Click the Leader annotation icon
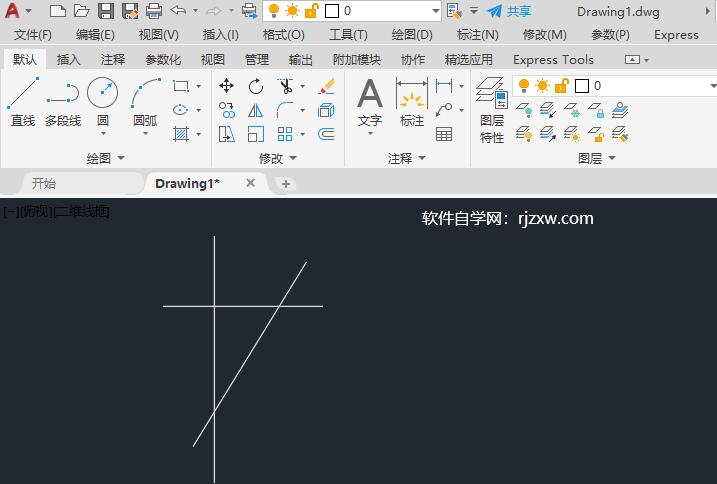 444,110
